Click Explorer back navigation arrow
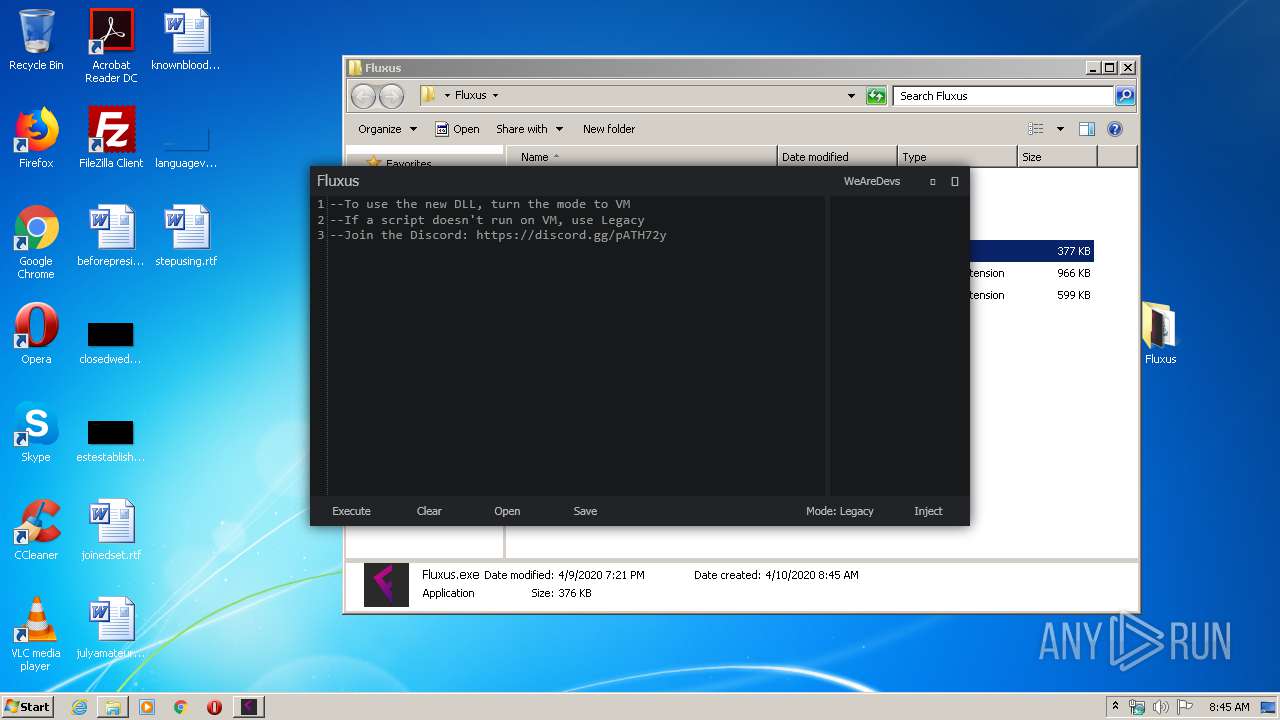The width and height of the screenshot is (1280, 720). coord(363,96)
